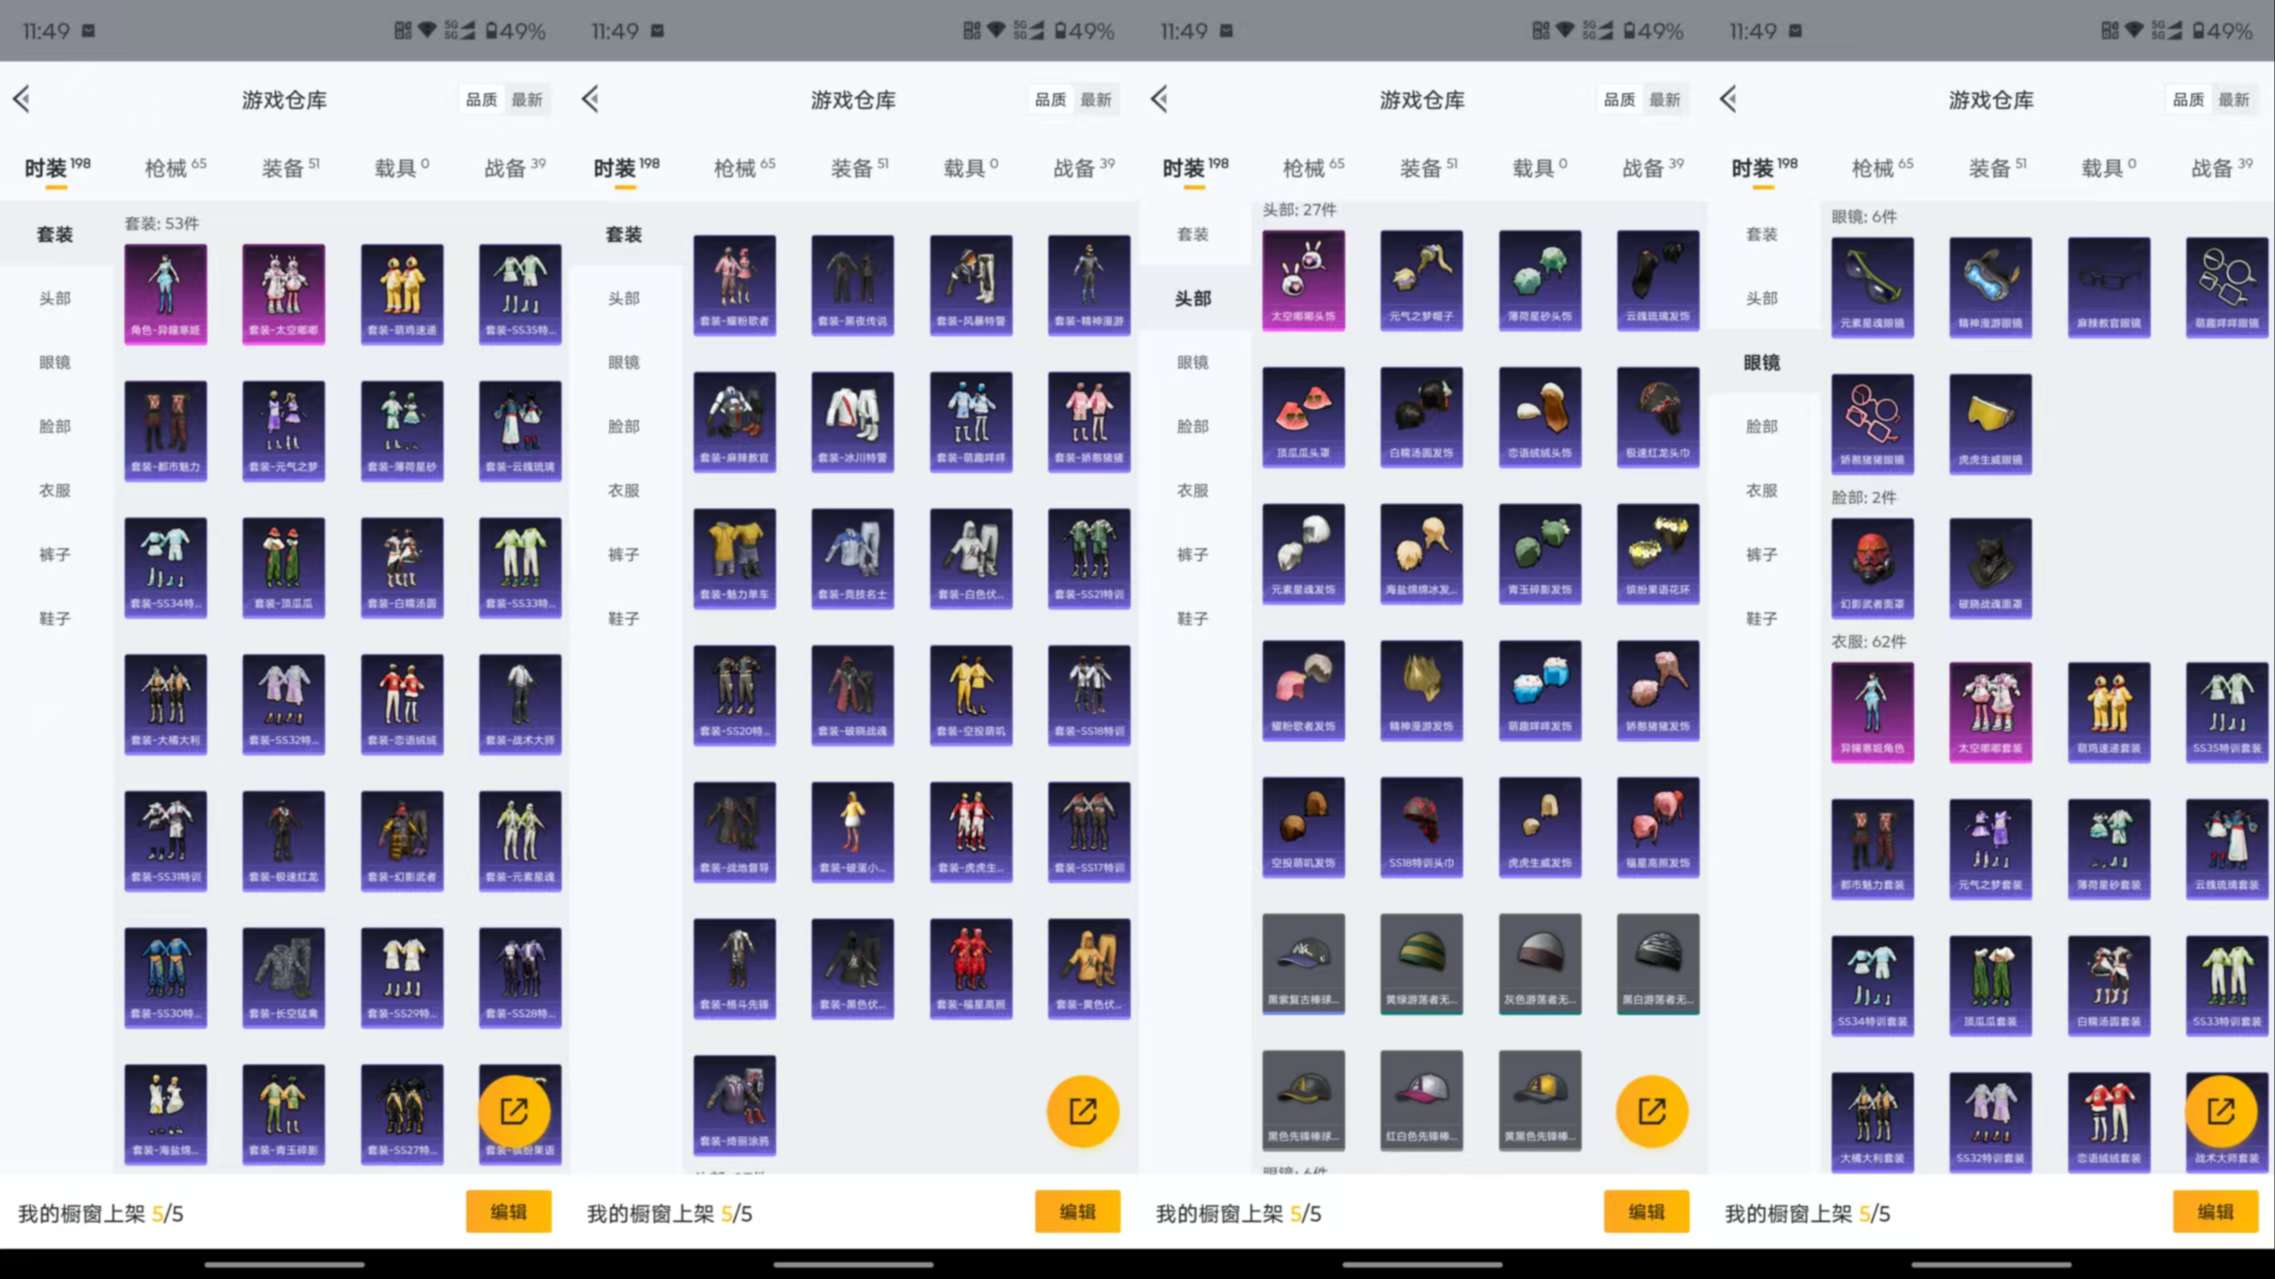Select 眼镜 category in the sidebar
This screenshot has width=2275, height=1279.
point(55,362)
